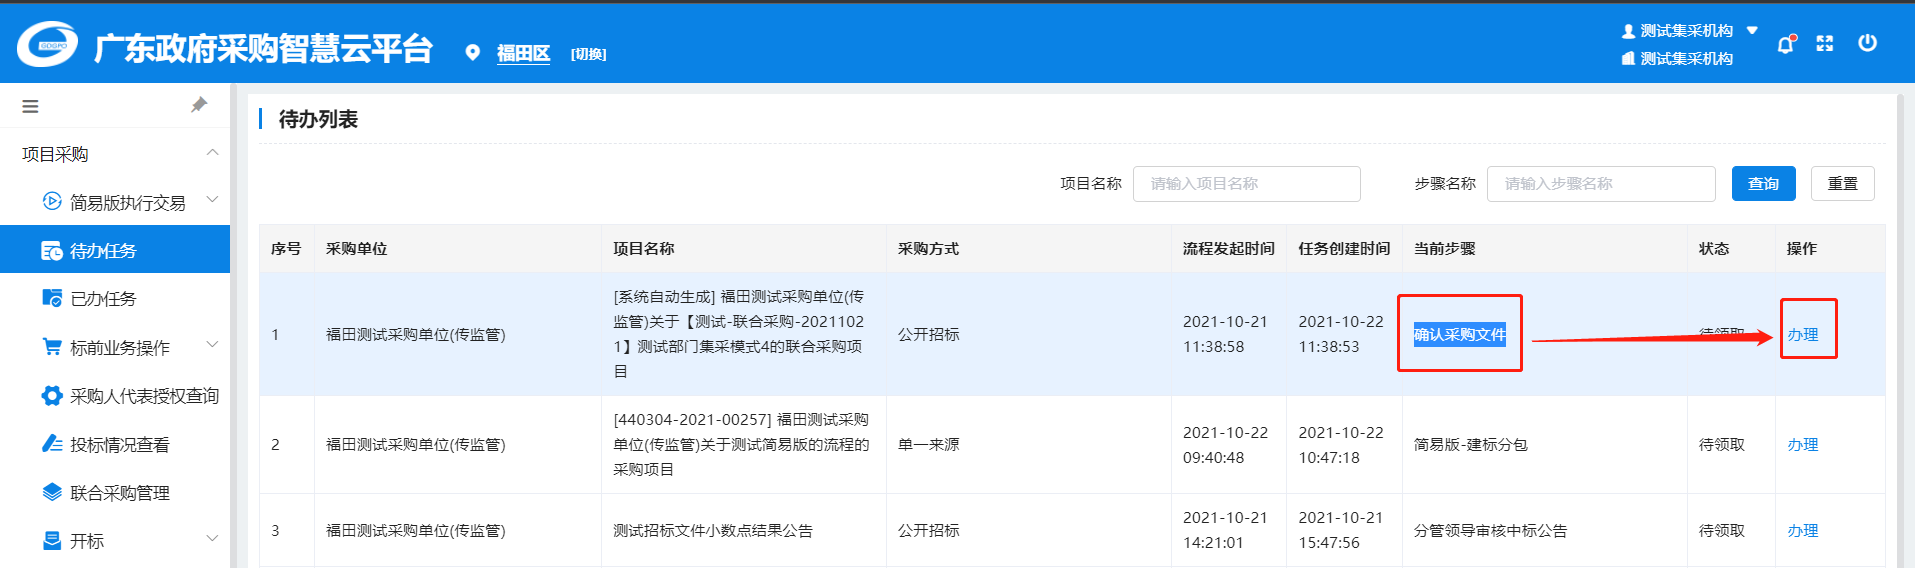Expand the 简易版执行交易 submenu

[x=212, y=200]
